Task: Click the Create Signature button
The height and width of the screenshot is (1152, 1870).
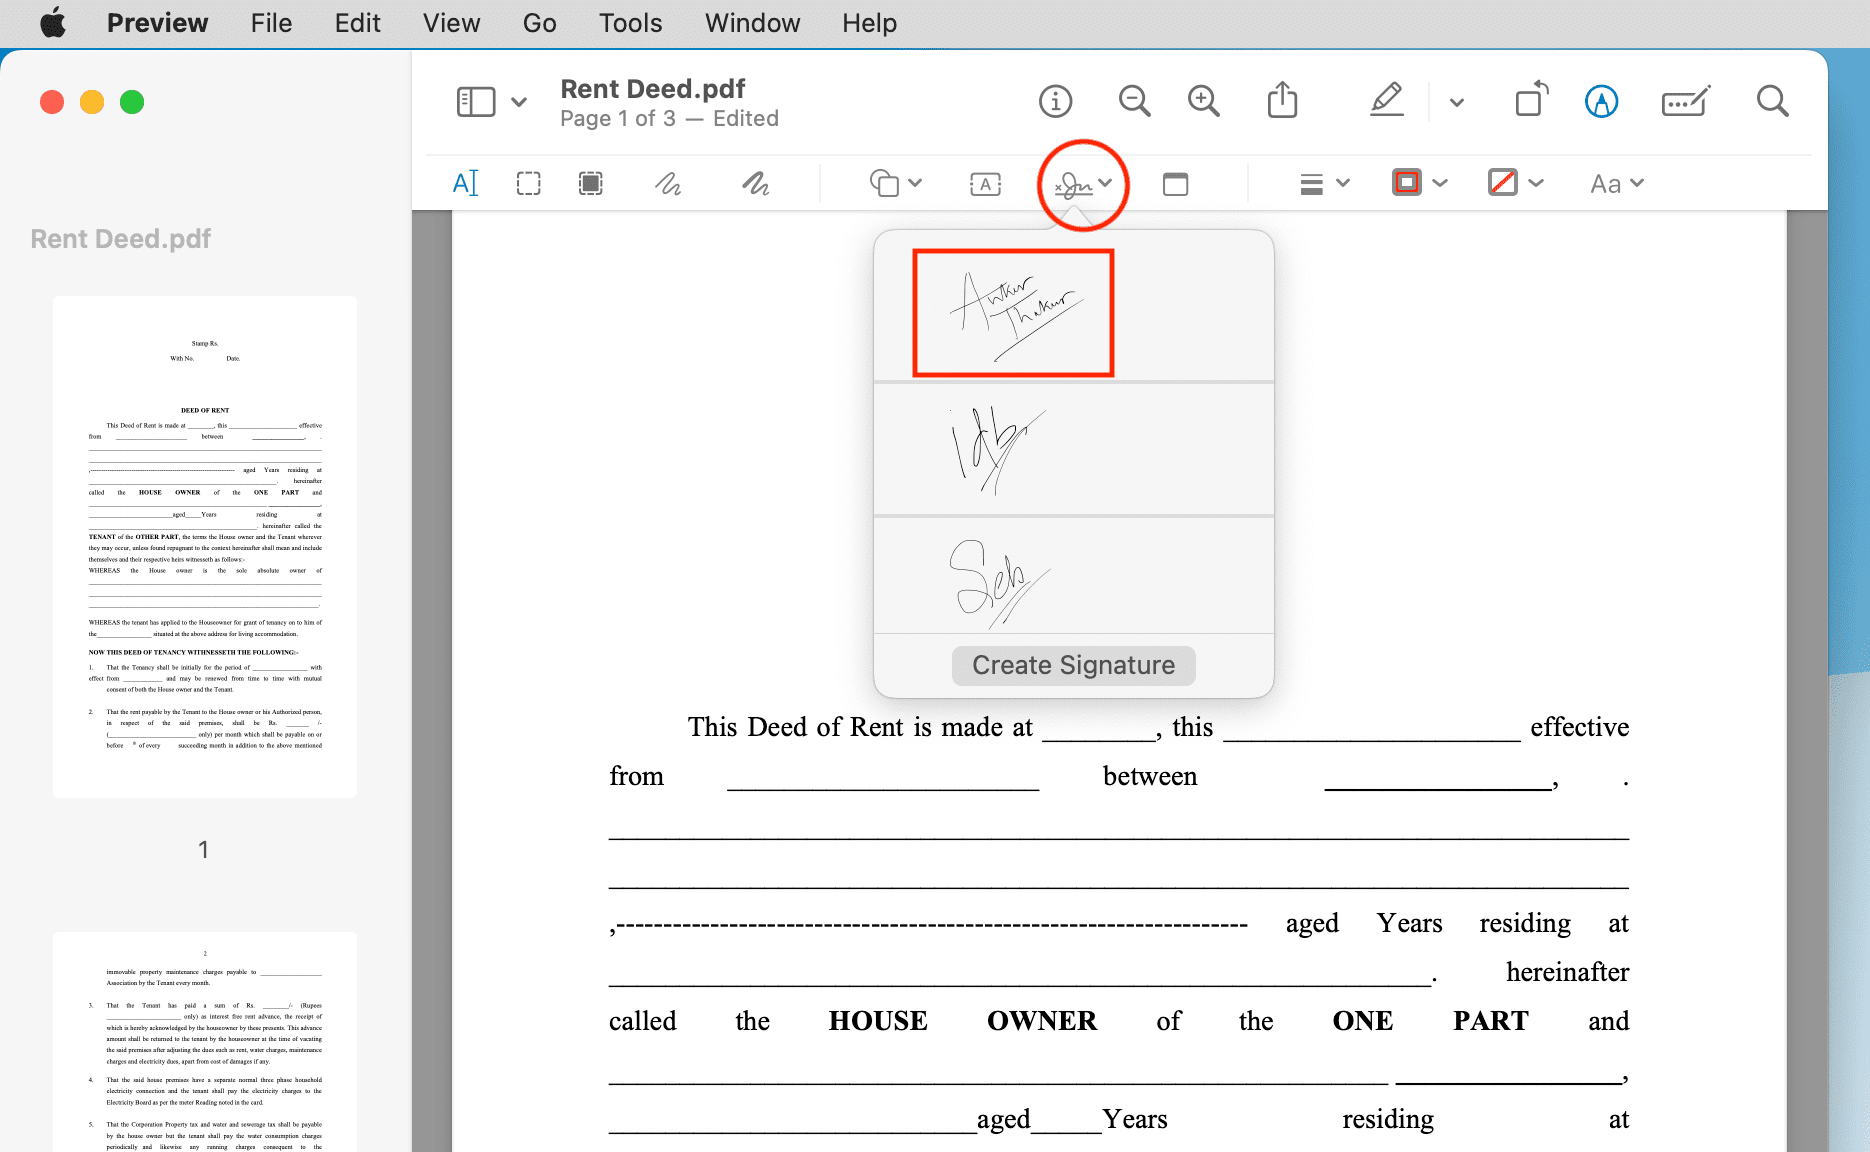Action: [x=1074, y=666]
